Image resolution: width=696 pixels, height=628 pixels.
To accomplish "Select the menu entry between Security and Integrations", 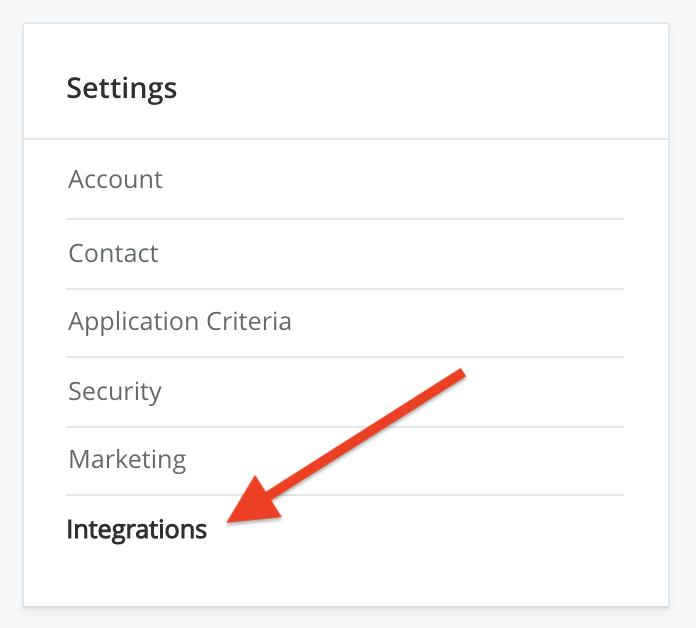I will tap(127, 460).
